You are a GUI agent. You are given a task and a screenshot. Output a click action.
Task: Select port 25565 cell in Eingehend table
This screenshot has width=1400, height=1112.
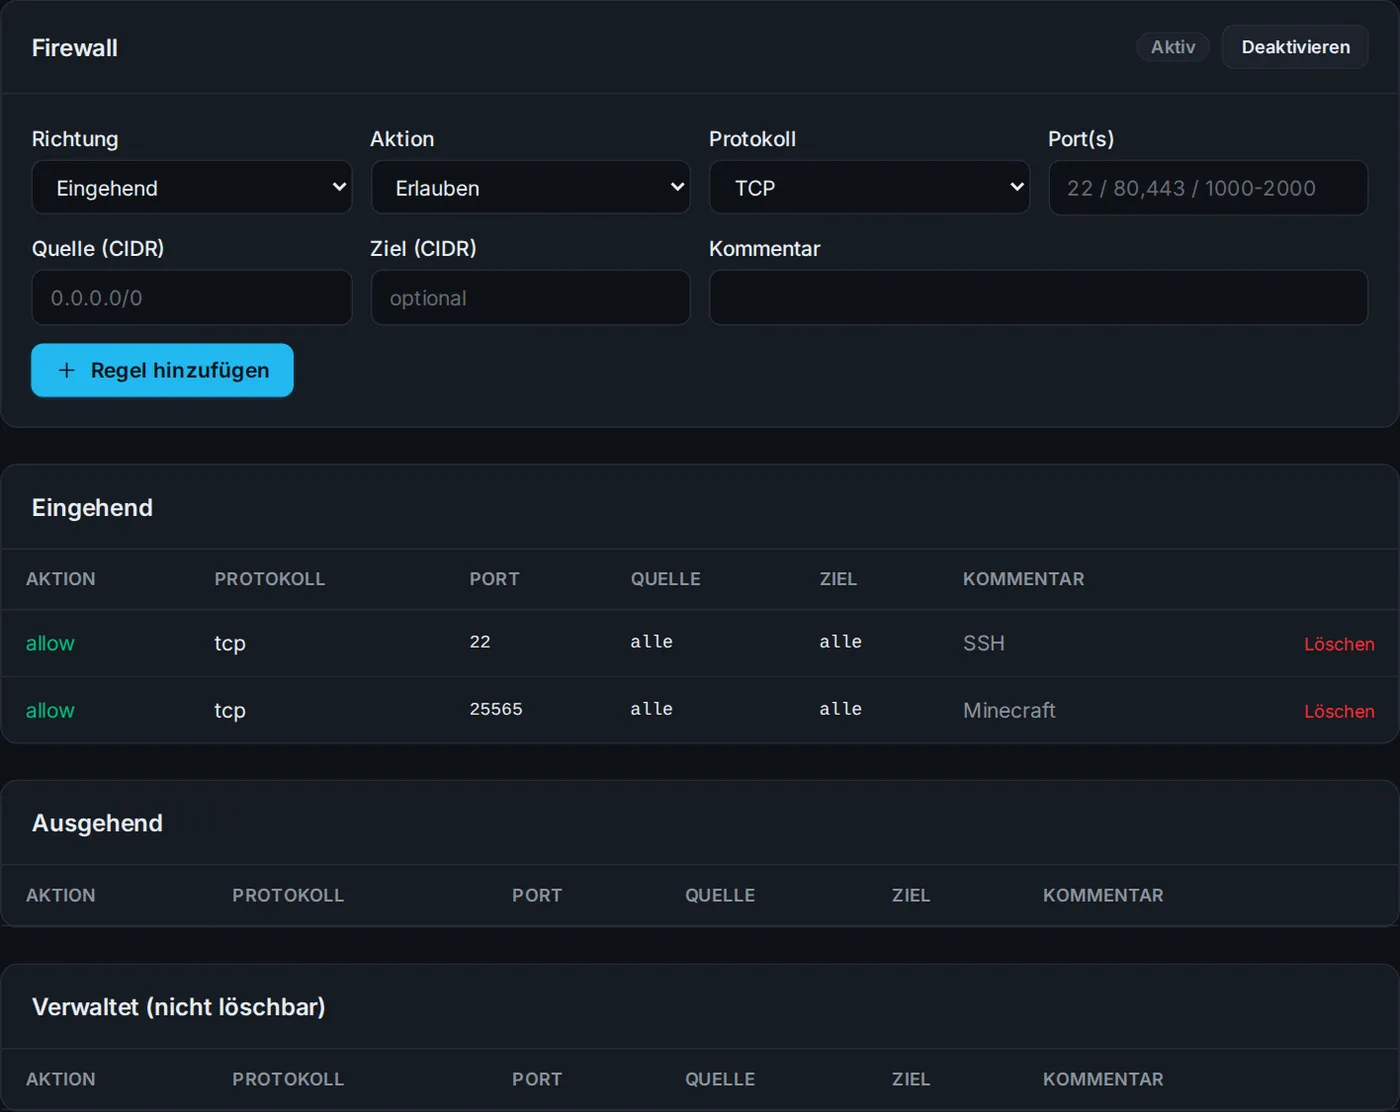[496, 709]
